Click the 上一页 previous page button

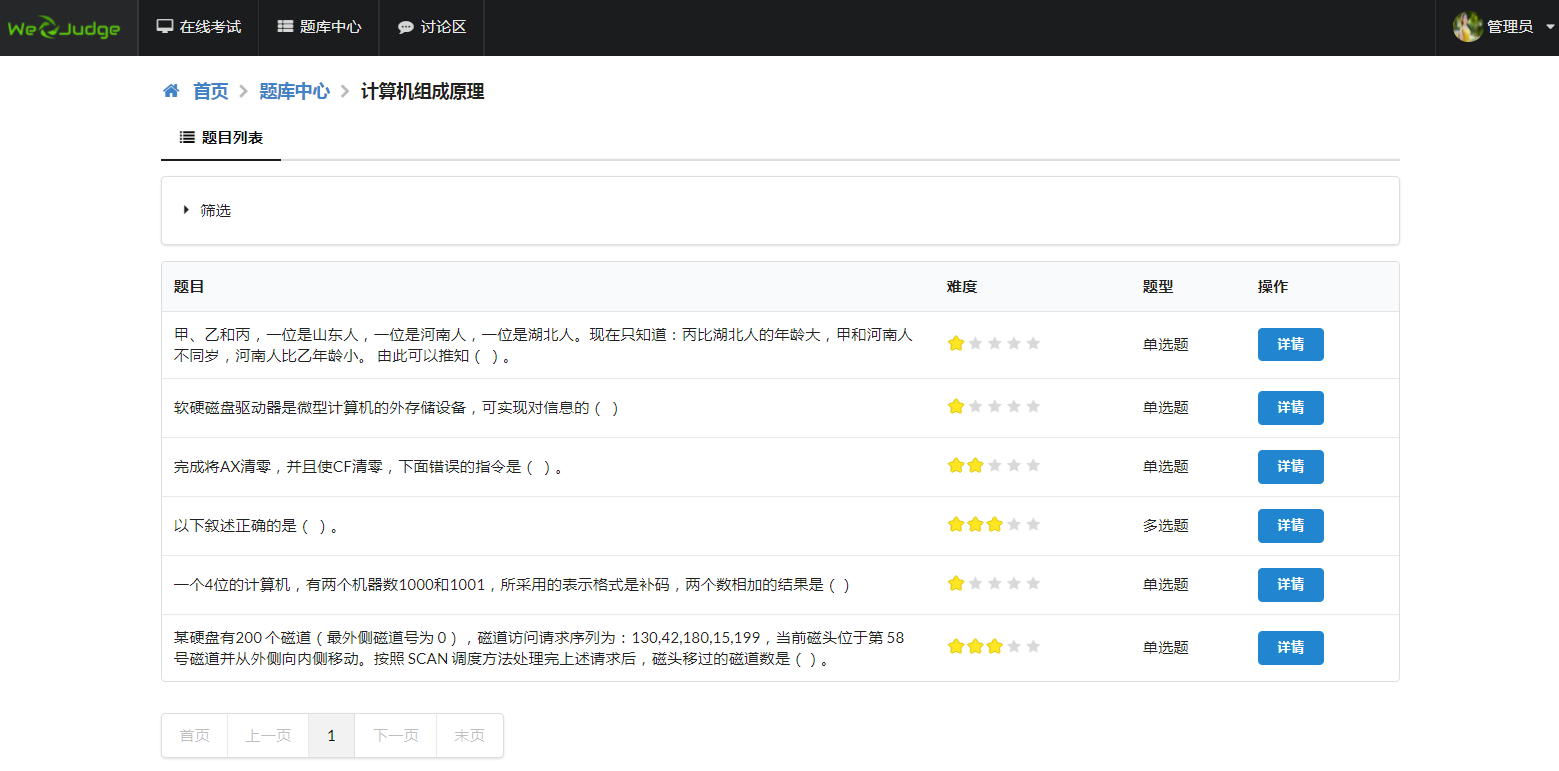pyautogui.click(x=268, y=736)
